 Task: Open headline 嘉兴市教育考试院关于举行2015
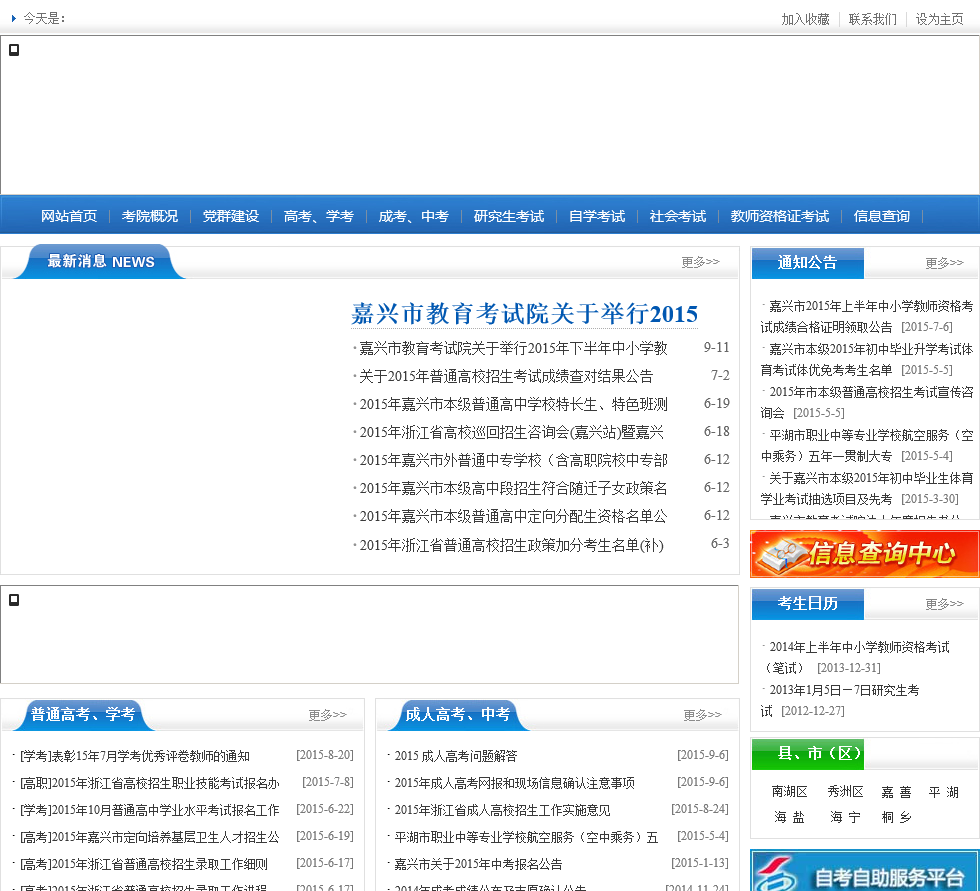coord(524,314)
